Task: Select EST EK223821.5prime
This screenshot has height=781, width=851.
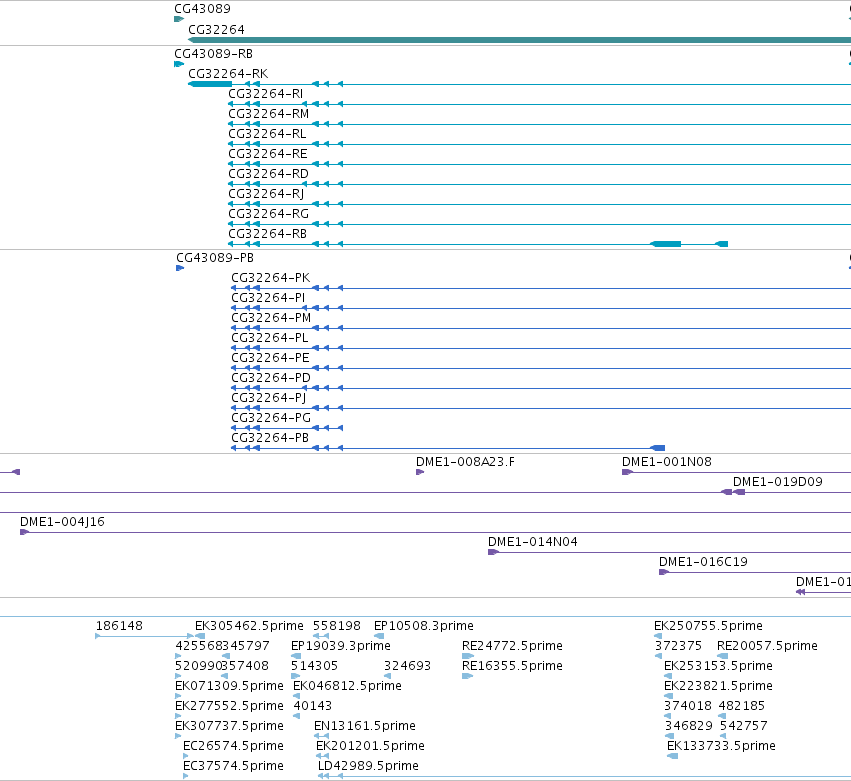Action: tap(719, 687)
